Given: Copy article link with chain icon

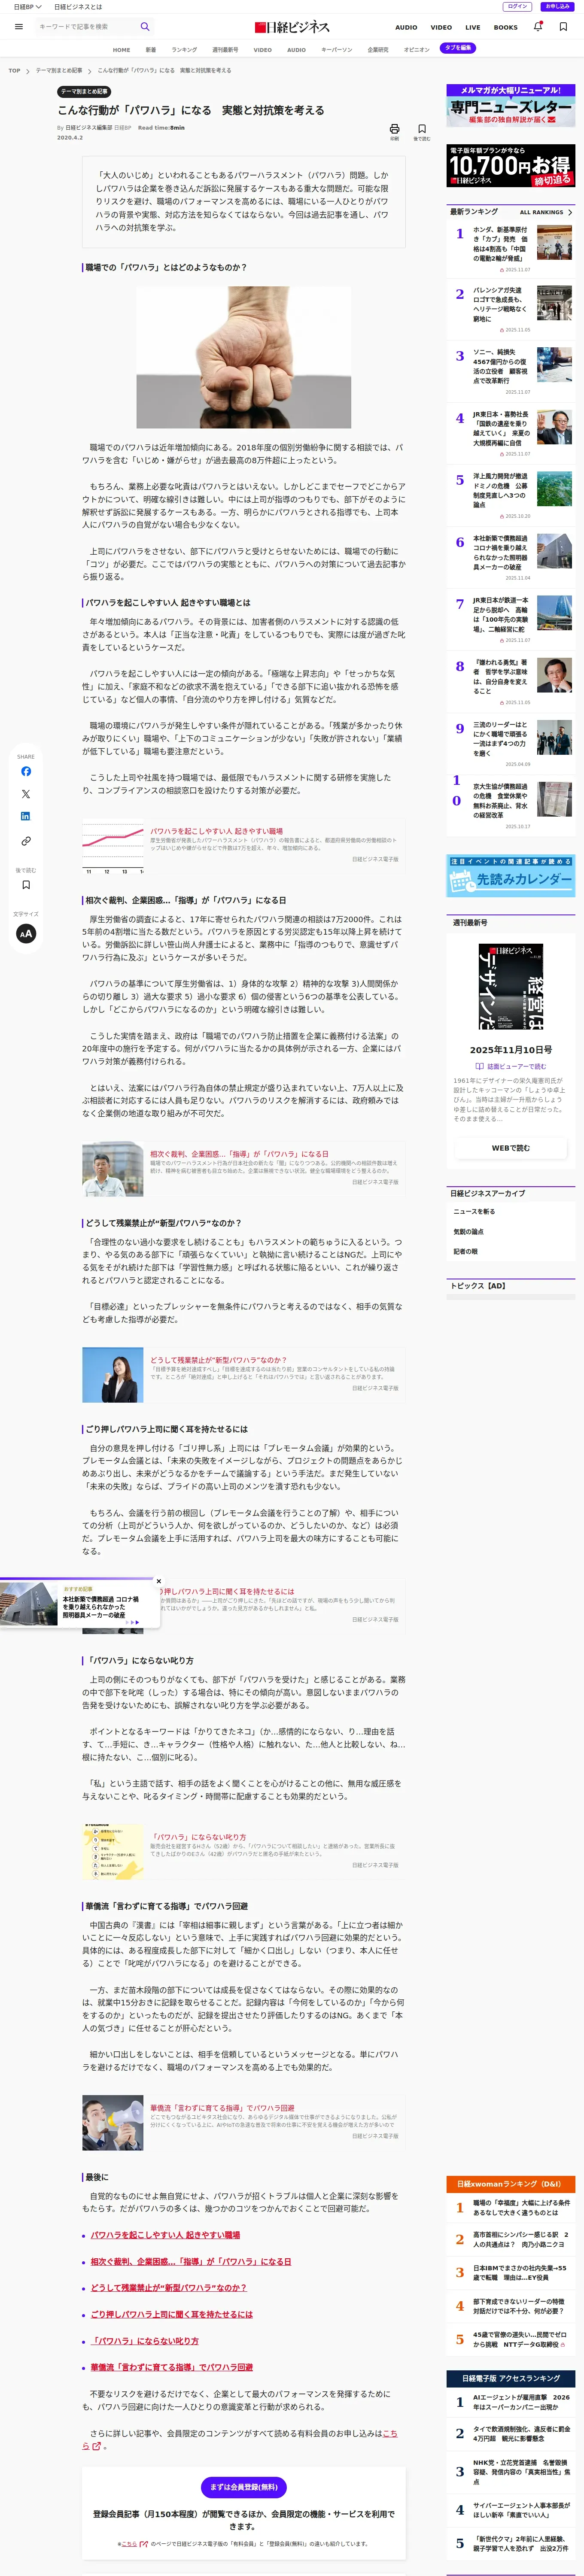Looking at the screenshot, I should [x=26, y=841].
